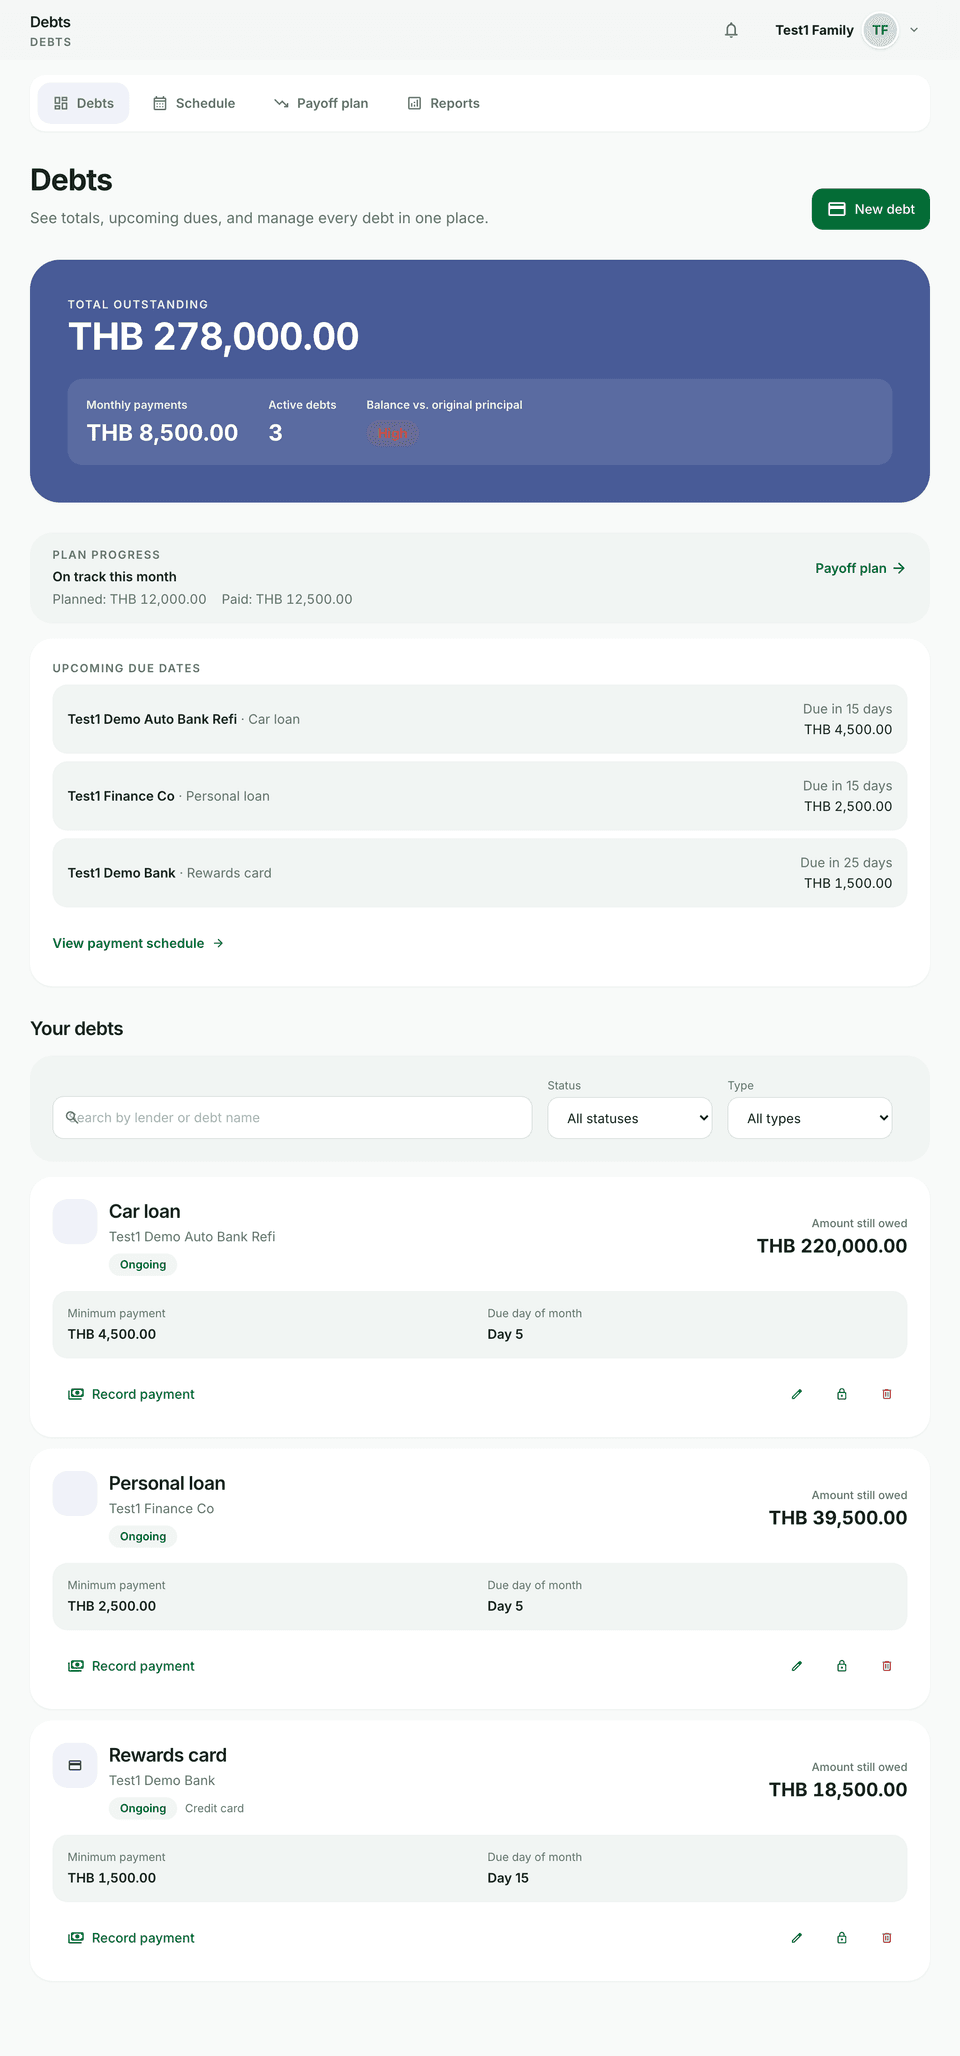Record payment for Personal loan
The width and height of the screenshot is (960, 2056).
131,1666
